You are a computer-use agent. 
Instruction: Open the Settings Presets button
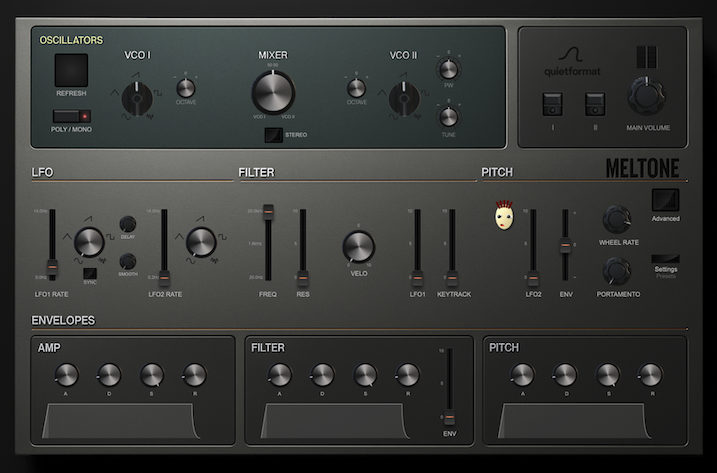pos(665,259)
